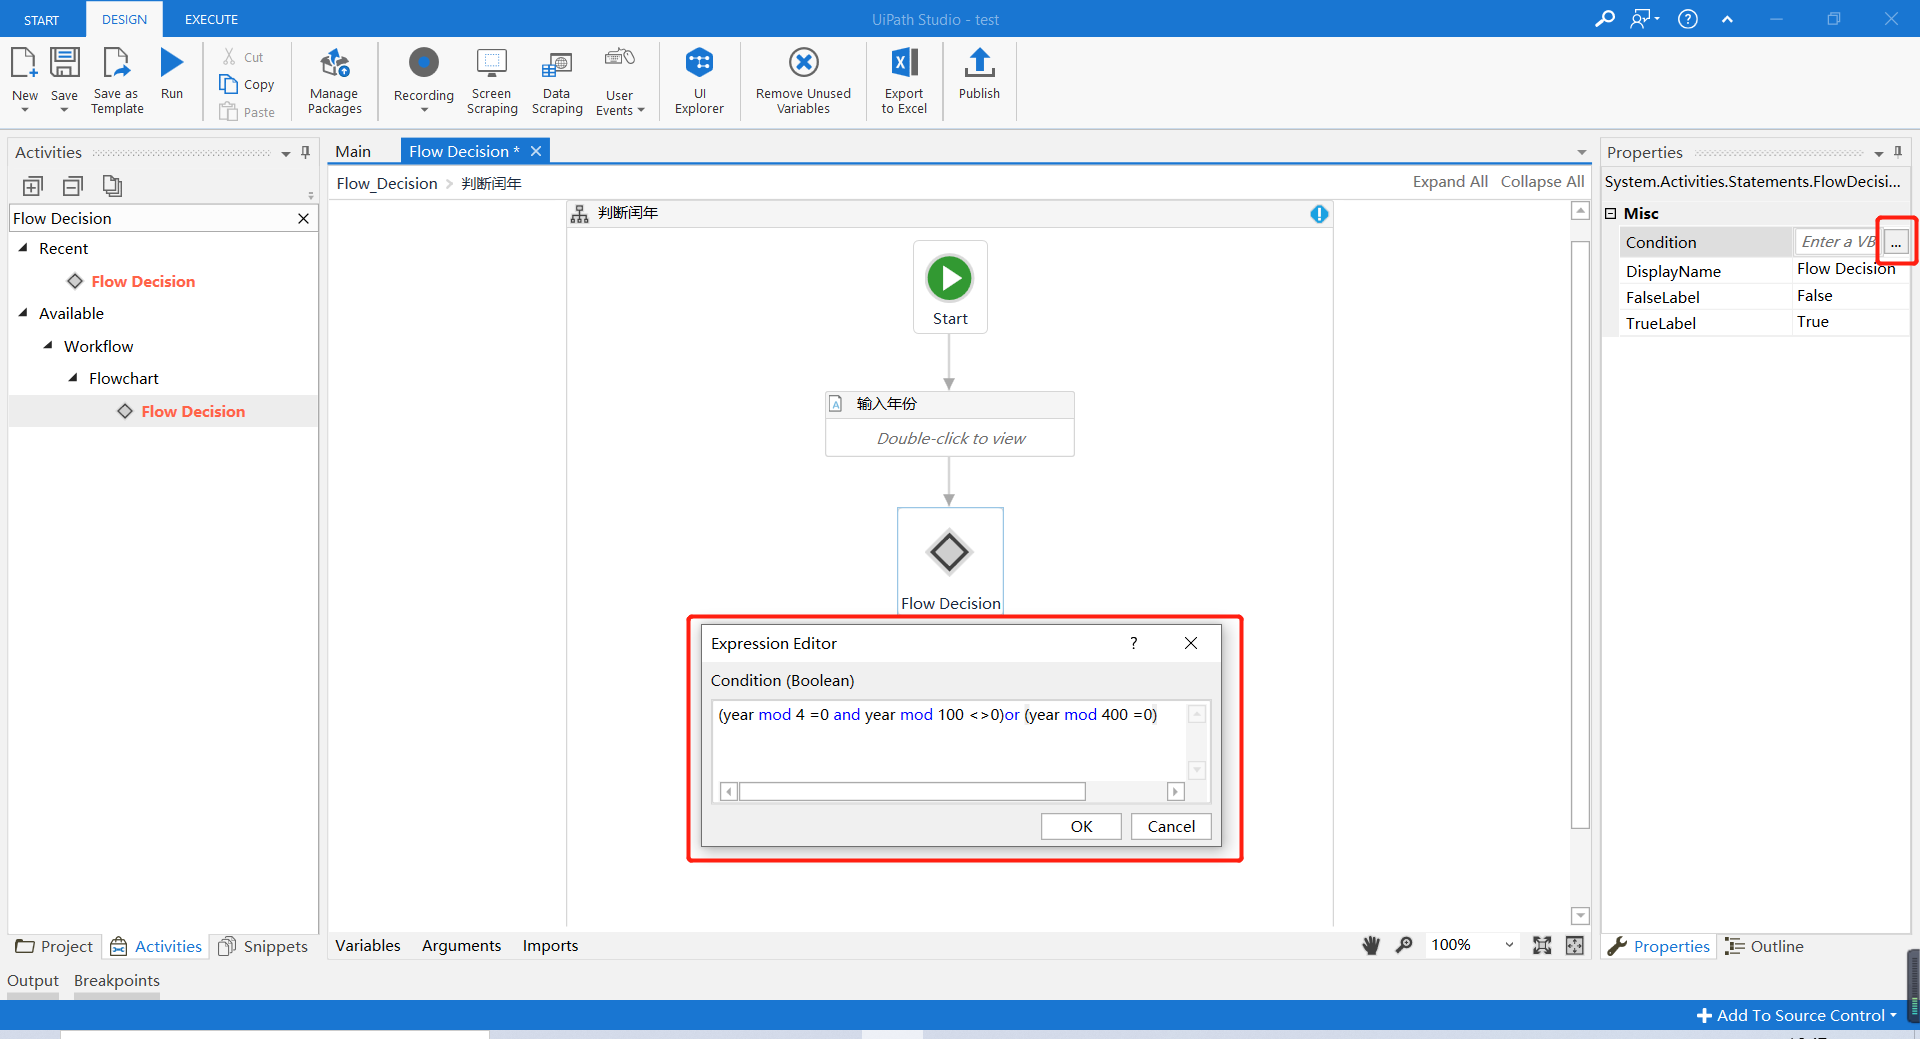Collapse the Workflow tree node
Viewport: 1920px width, 1039px height.
click(46, 346)
